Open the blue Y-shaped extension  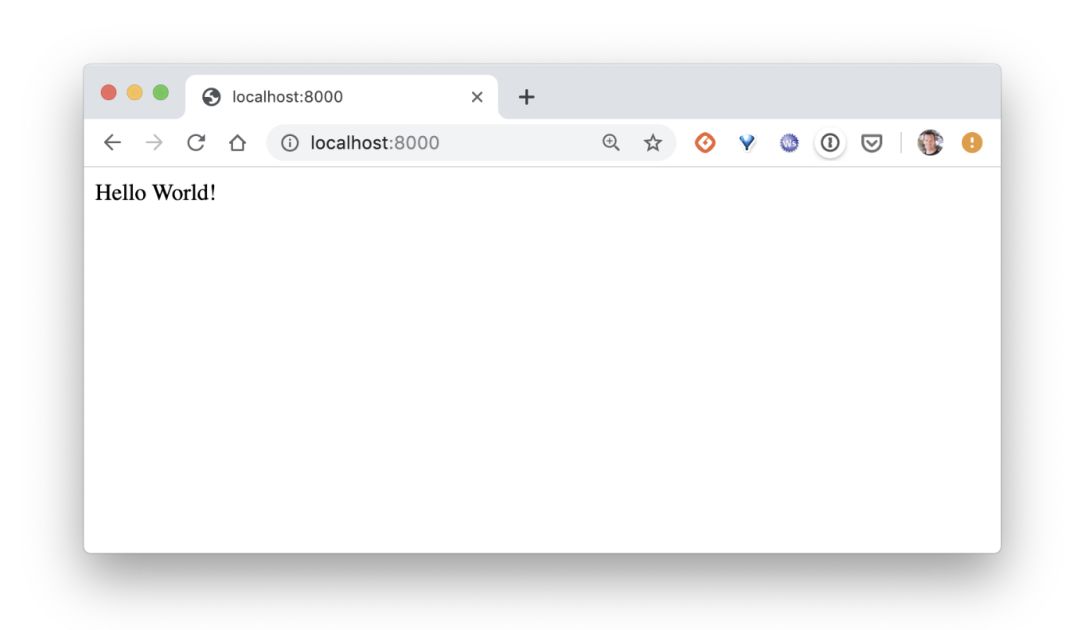point(747,143)
